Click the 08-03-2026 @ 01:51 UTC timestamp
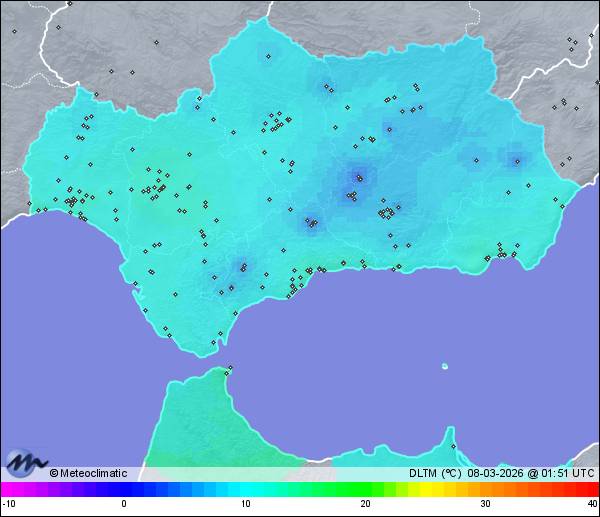Viewport: 600px width, 517px height. coord(530,474)
